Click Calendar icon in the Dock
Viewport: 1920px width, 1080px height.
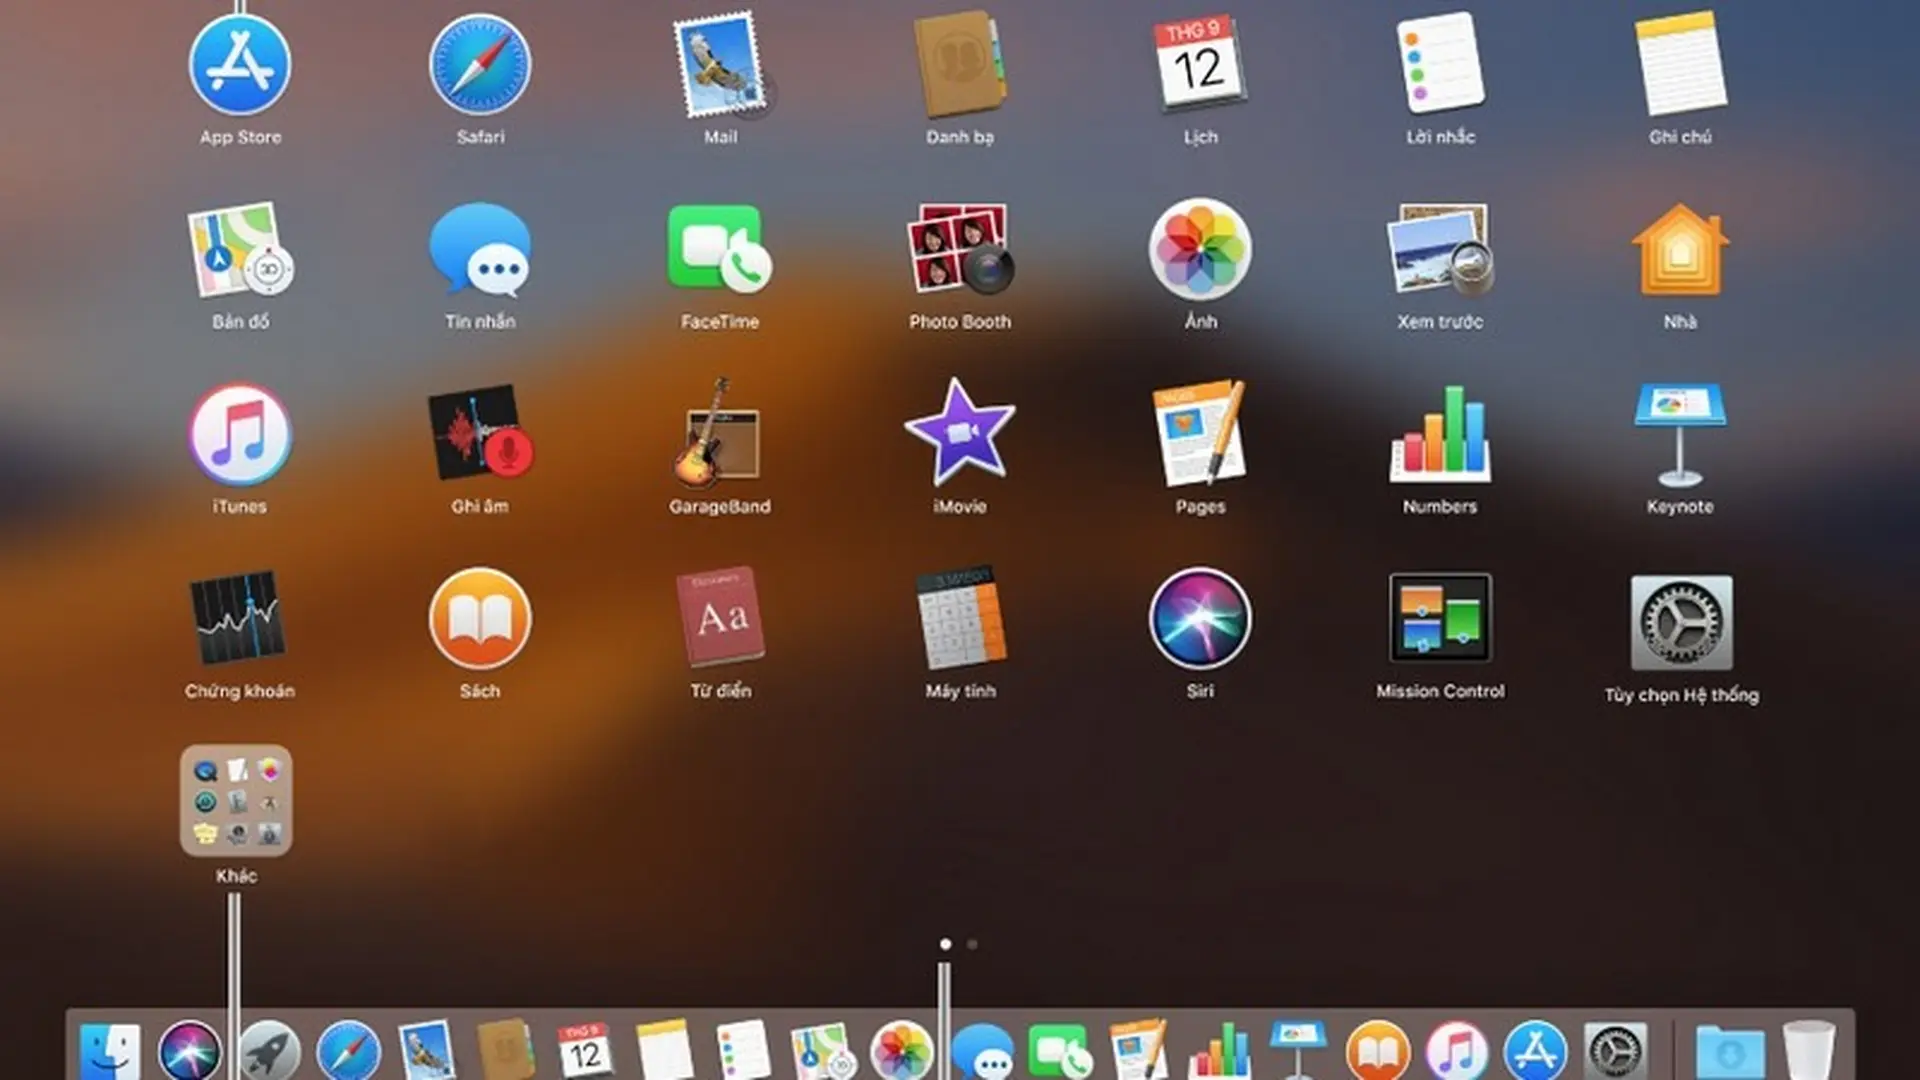tap(585, 1052)
